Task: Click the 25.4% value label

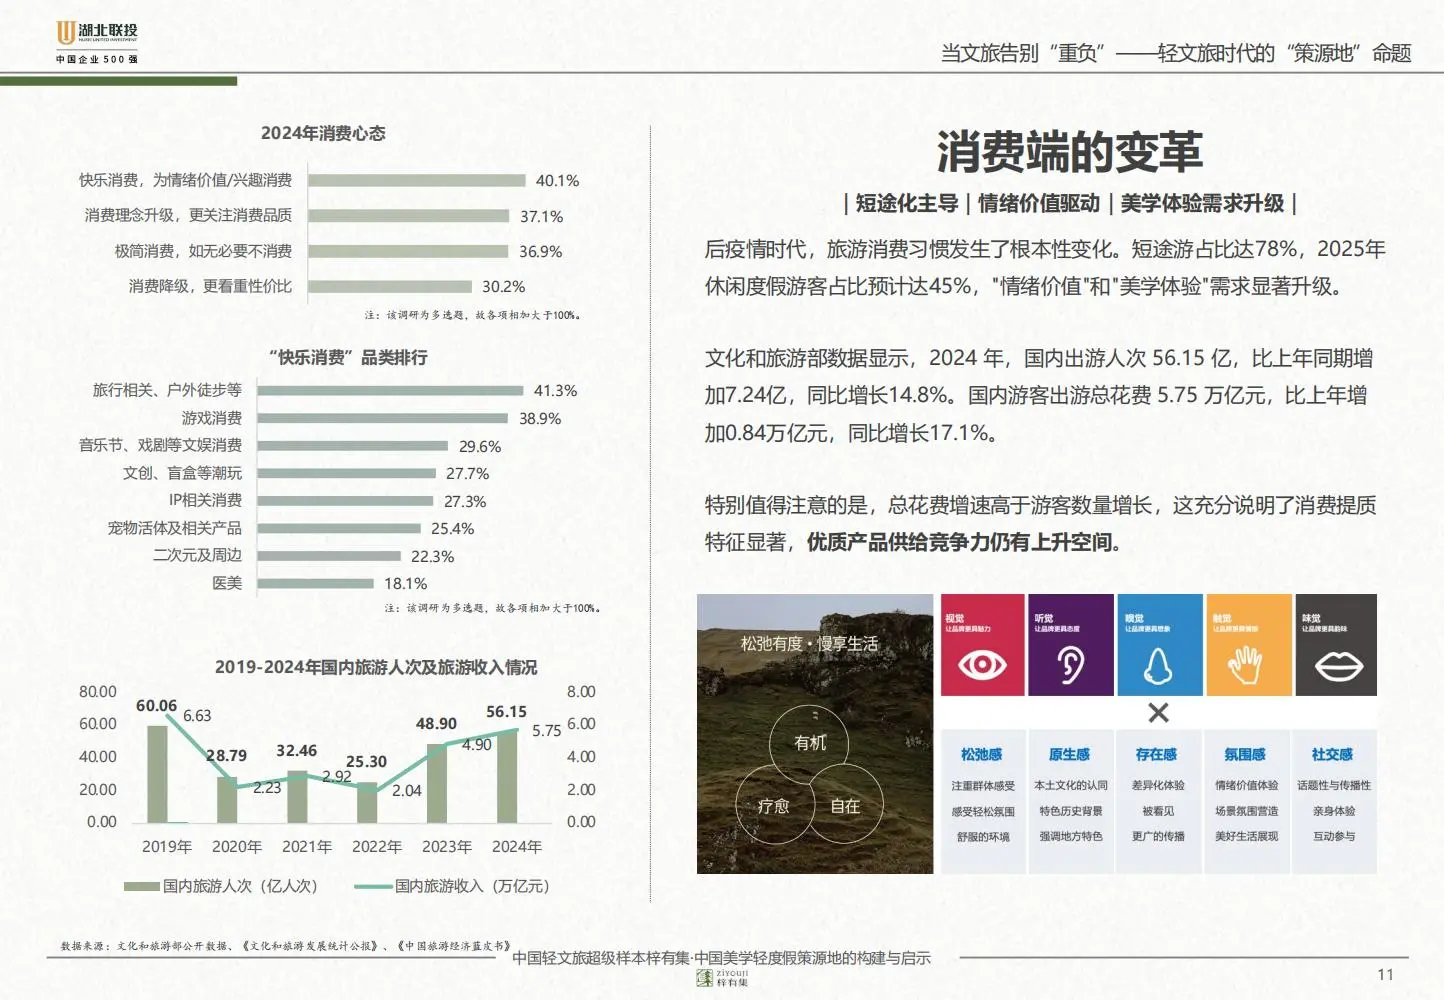Action: click(453, 528)
